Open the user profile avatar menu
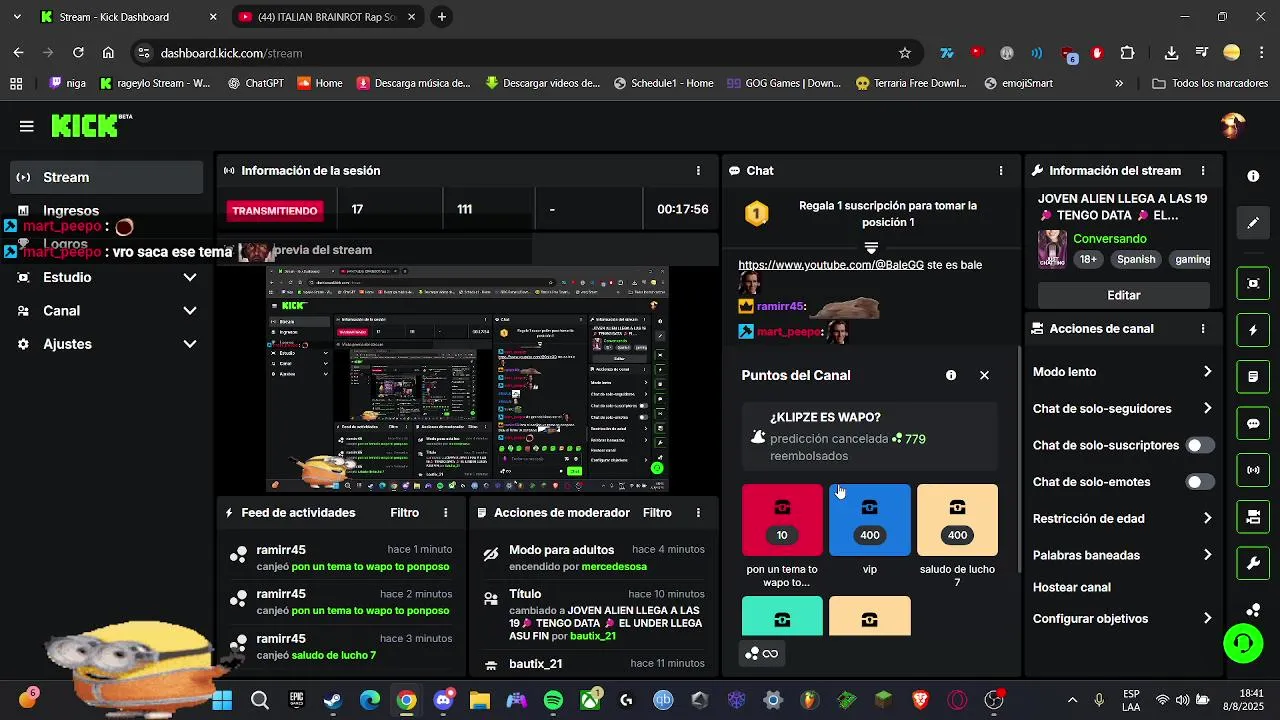Viewport: 1280px width, 720px height. click(x=1233, y=125)
